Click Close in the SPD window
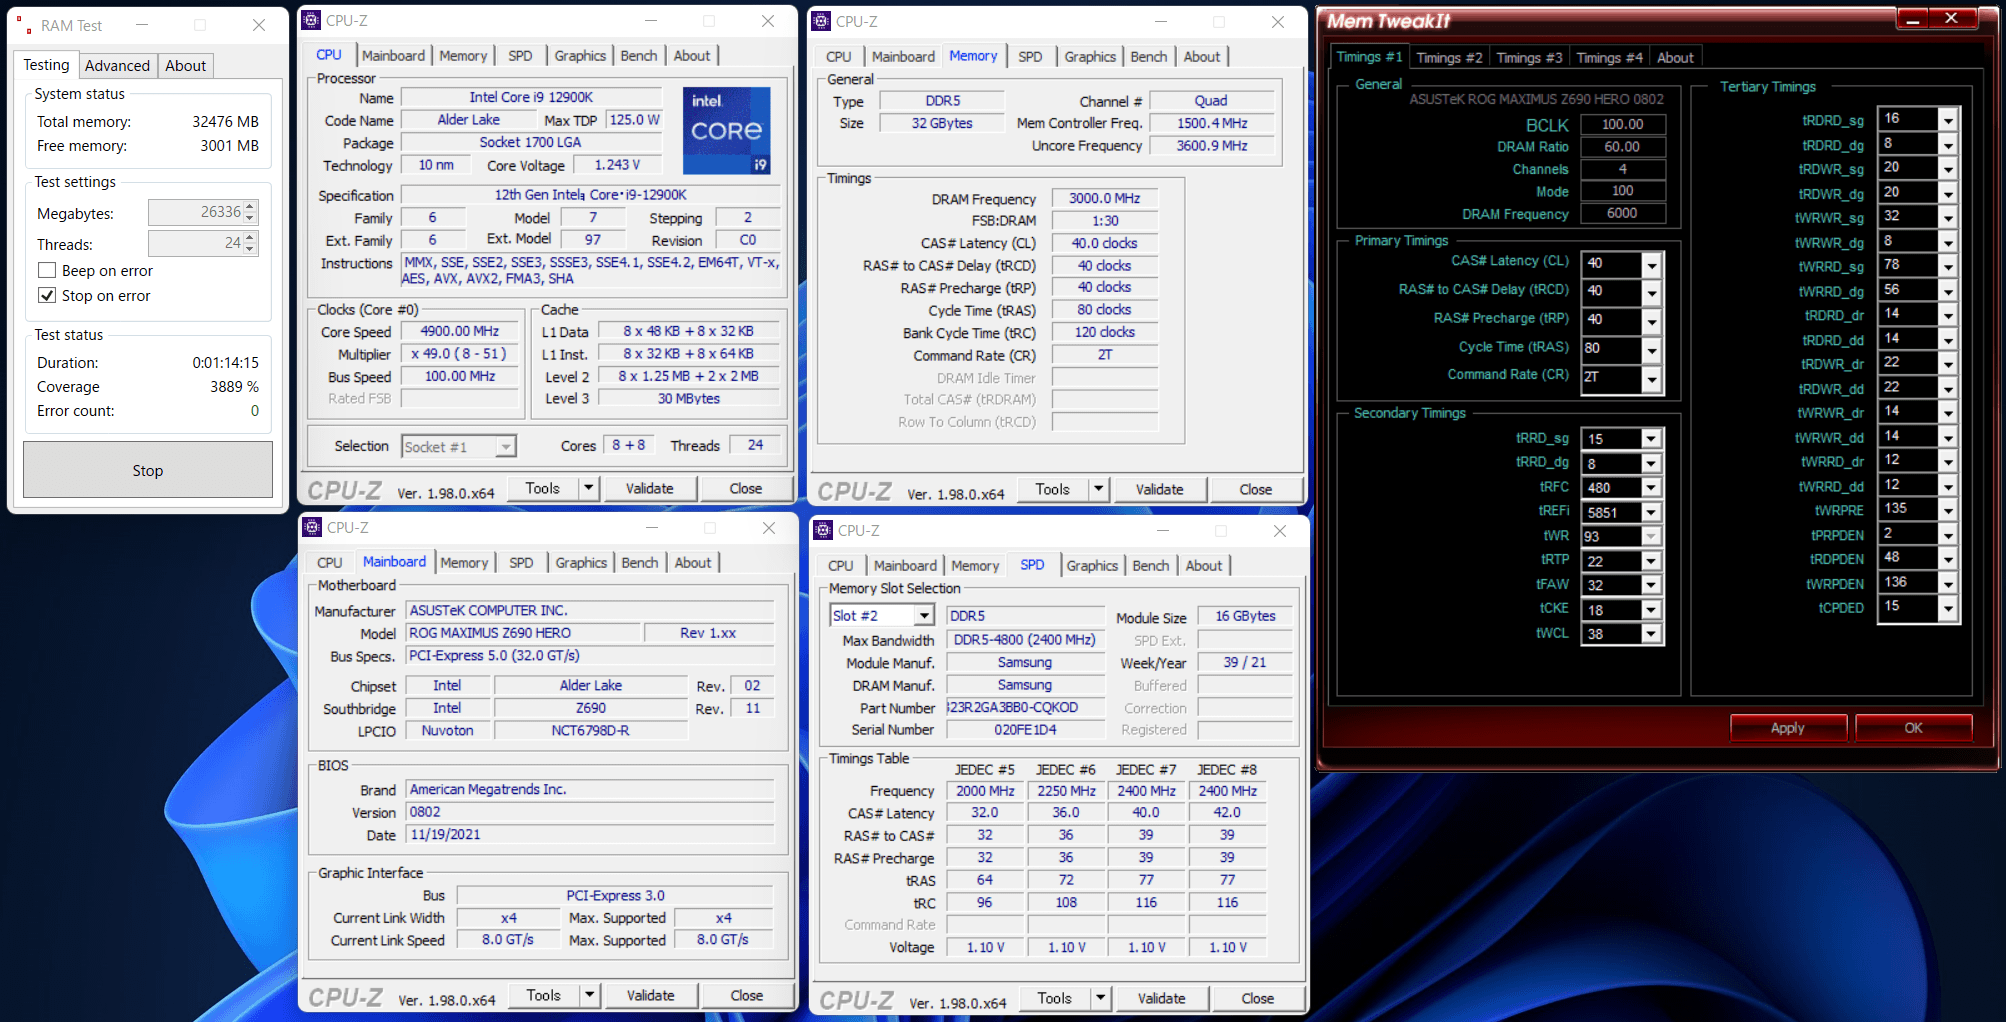 [x=1257, y=998]
